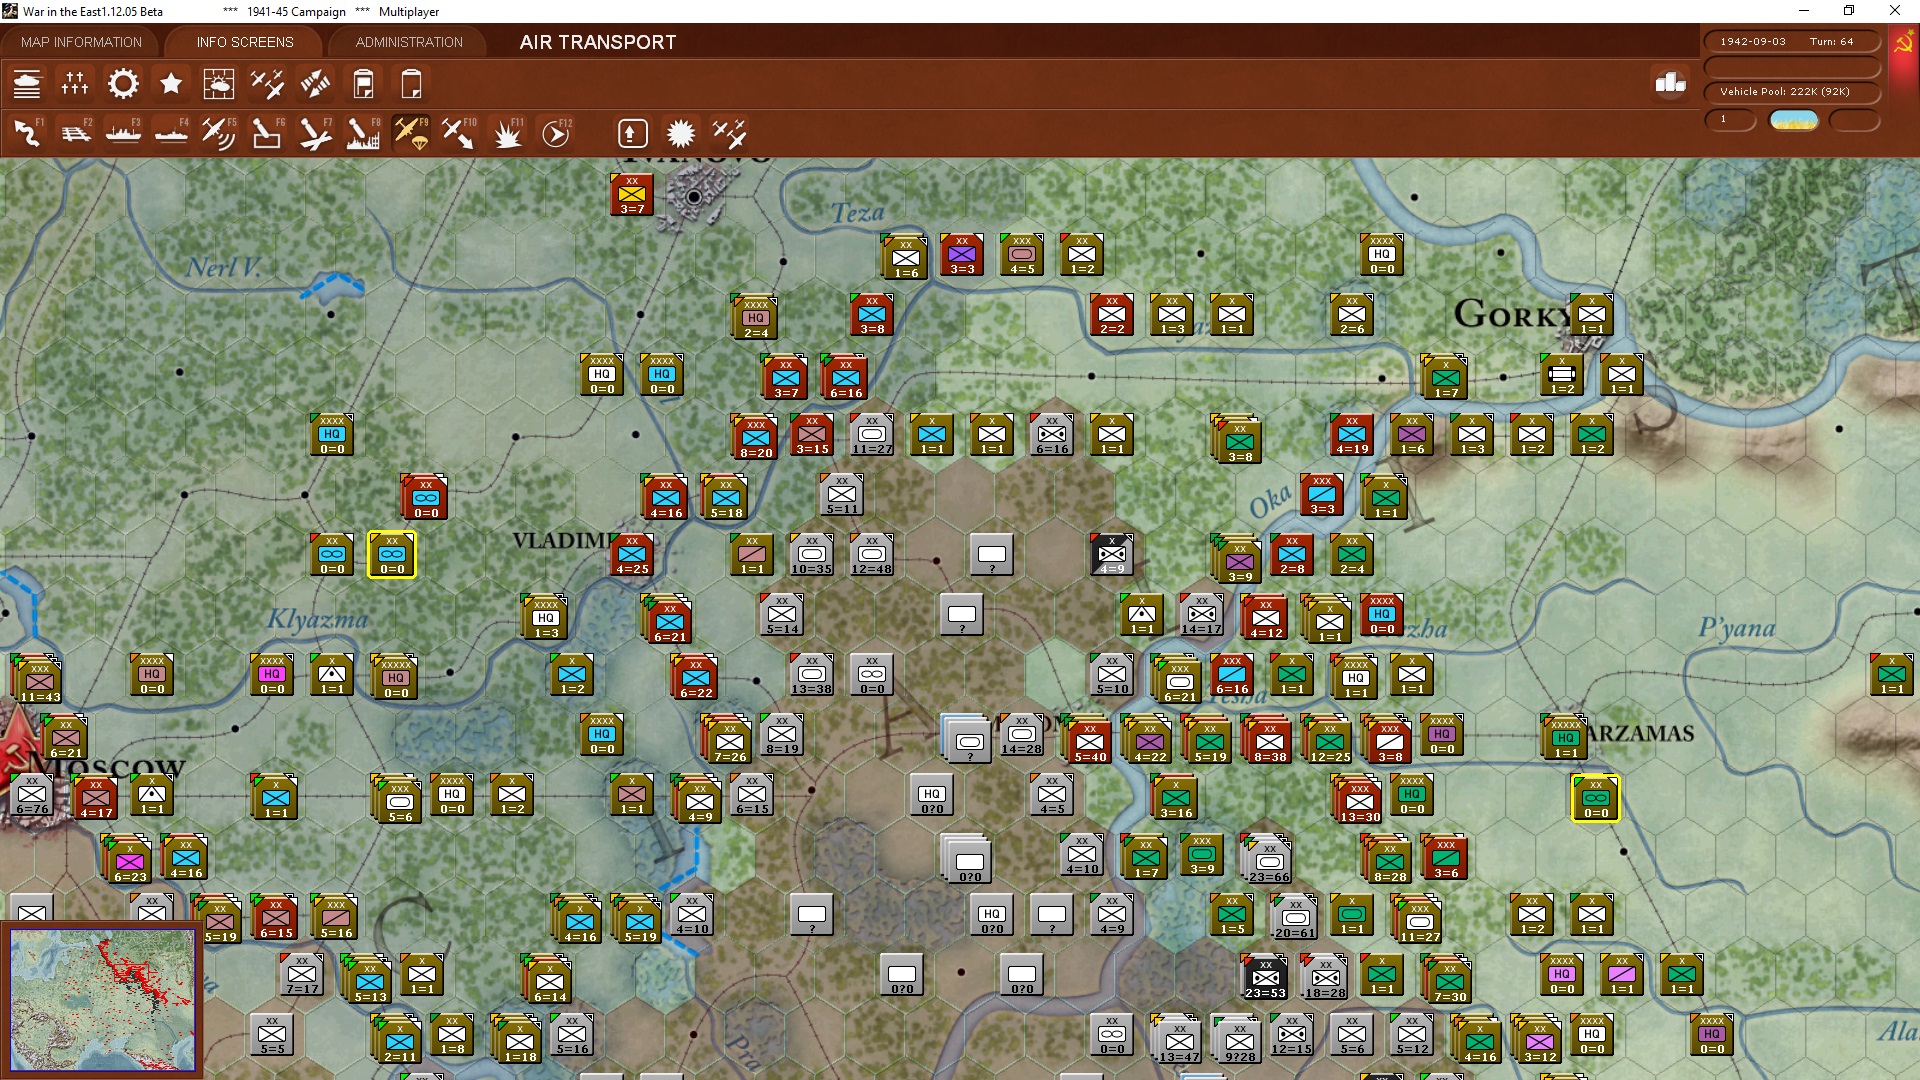Select the F11 explosion icon

pyautogui.click(x=507, y=133)
